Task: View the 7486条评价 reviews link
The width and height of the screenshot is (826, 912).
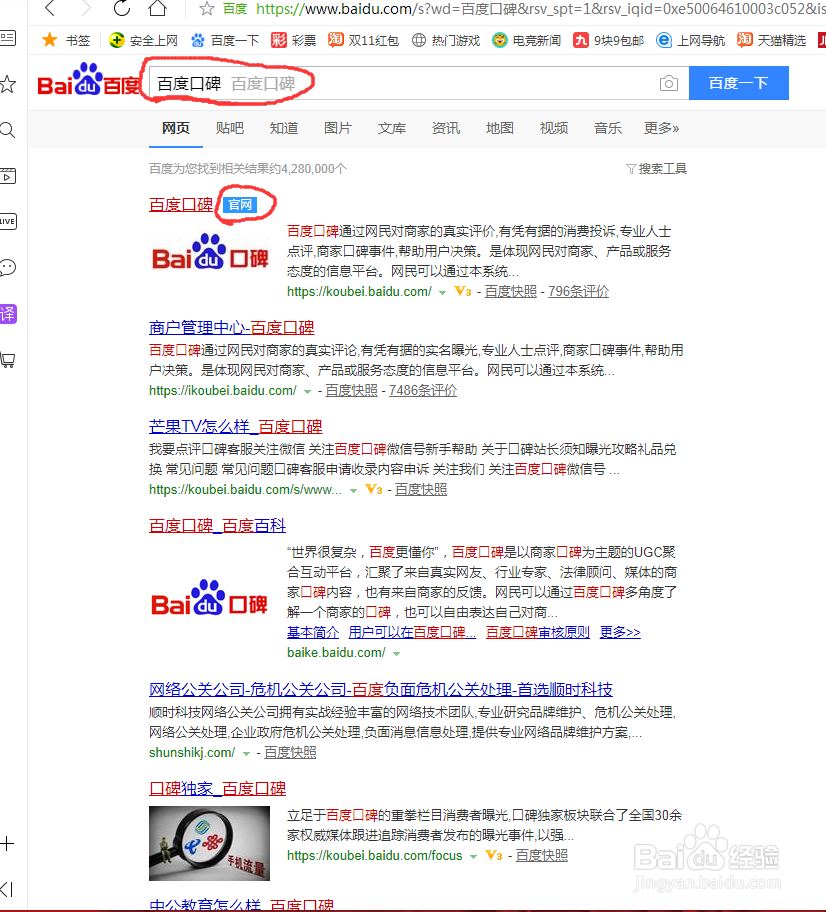Action: pos(423,390)
